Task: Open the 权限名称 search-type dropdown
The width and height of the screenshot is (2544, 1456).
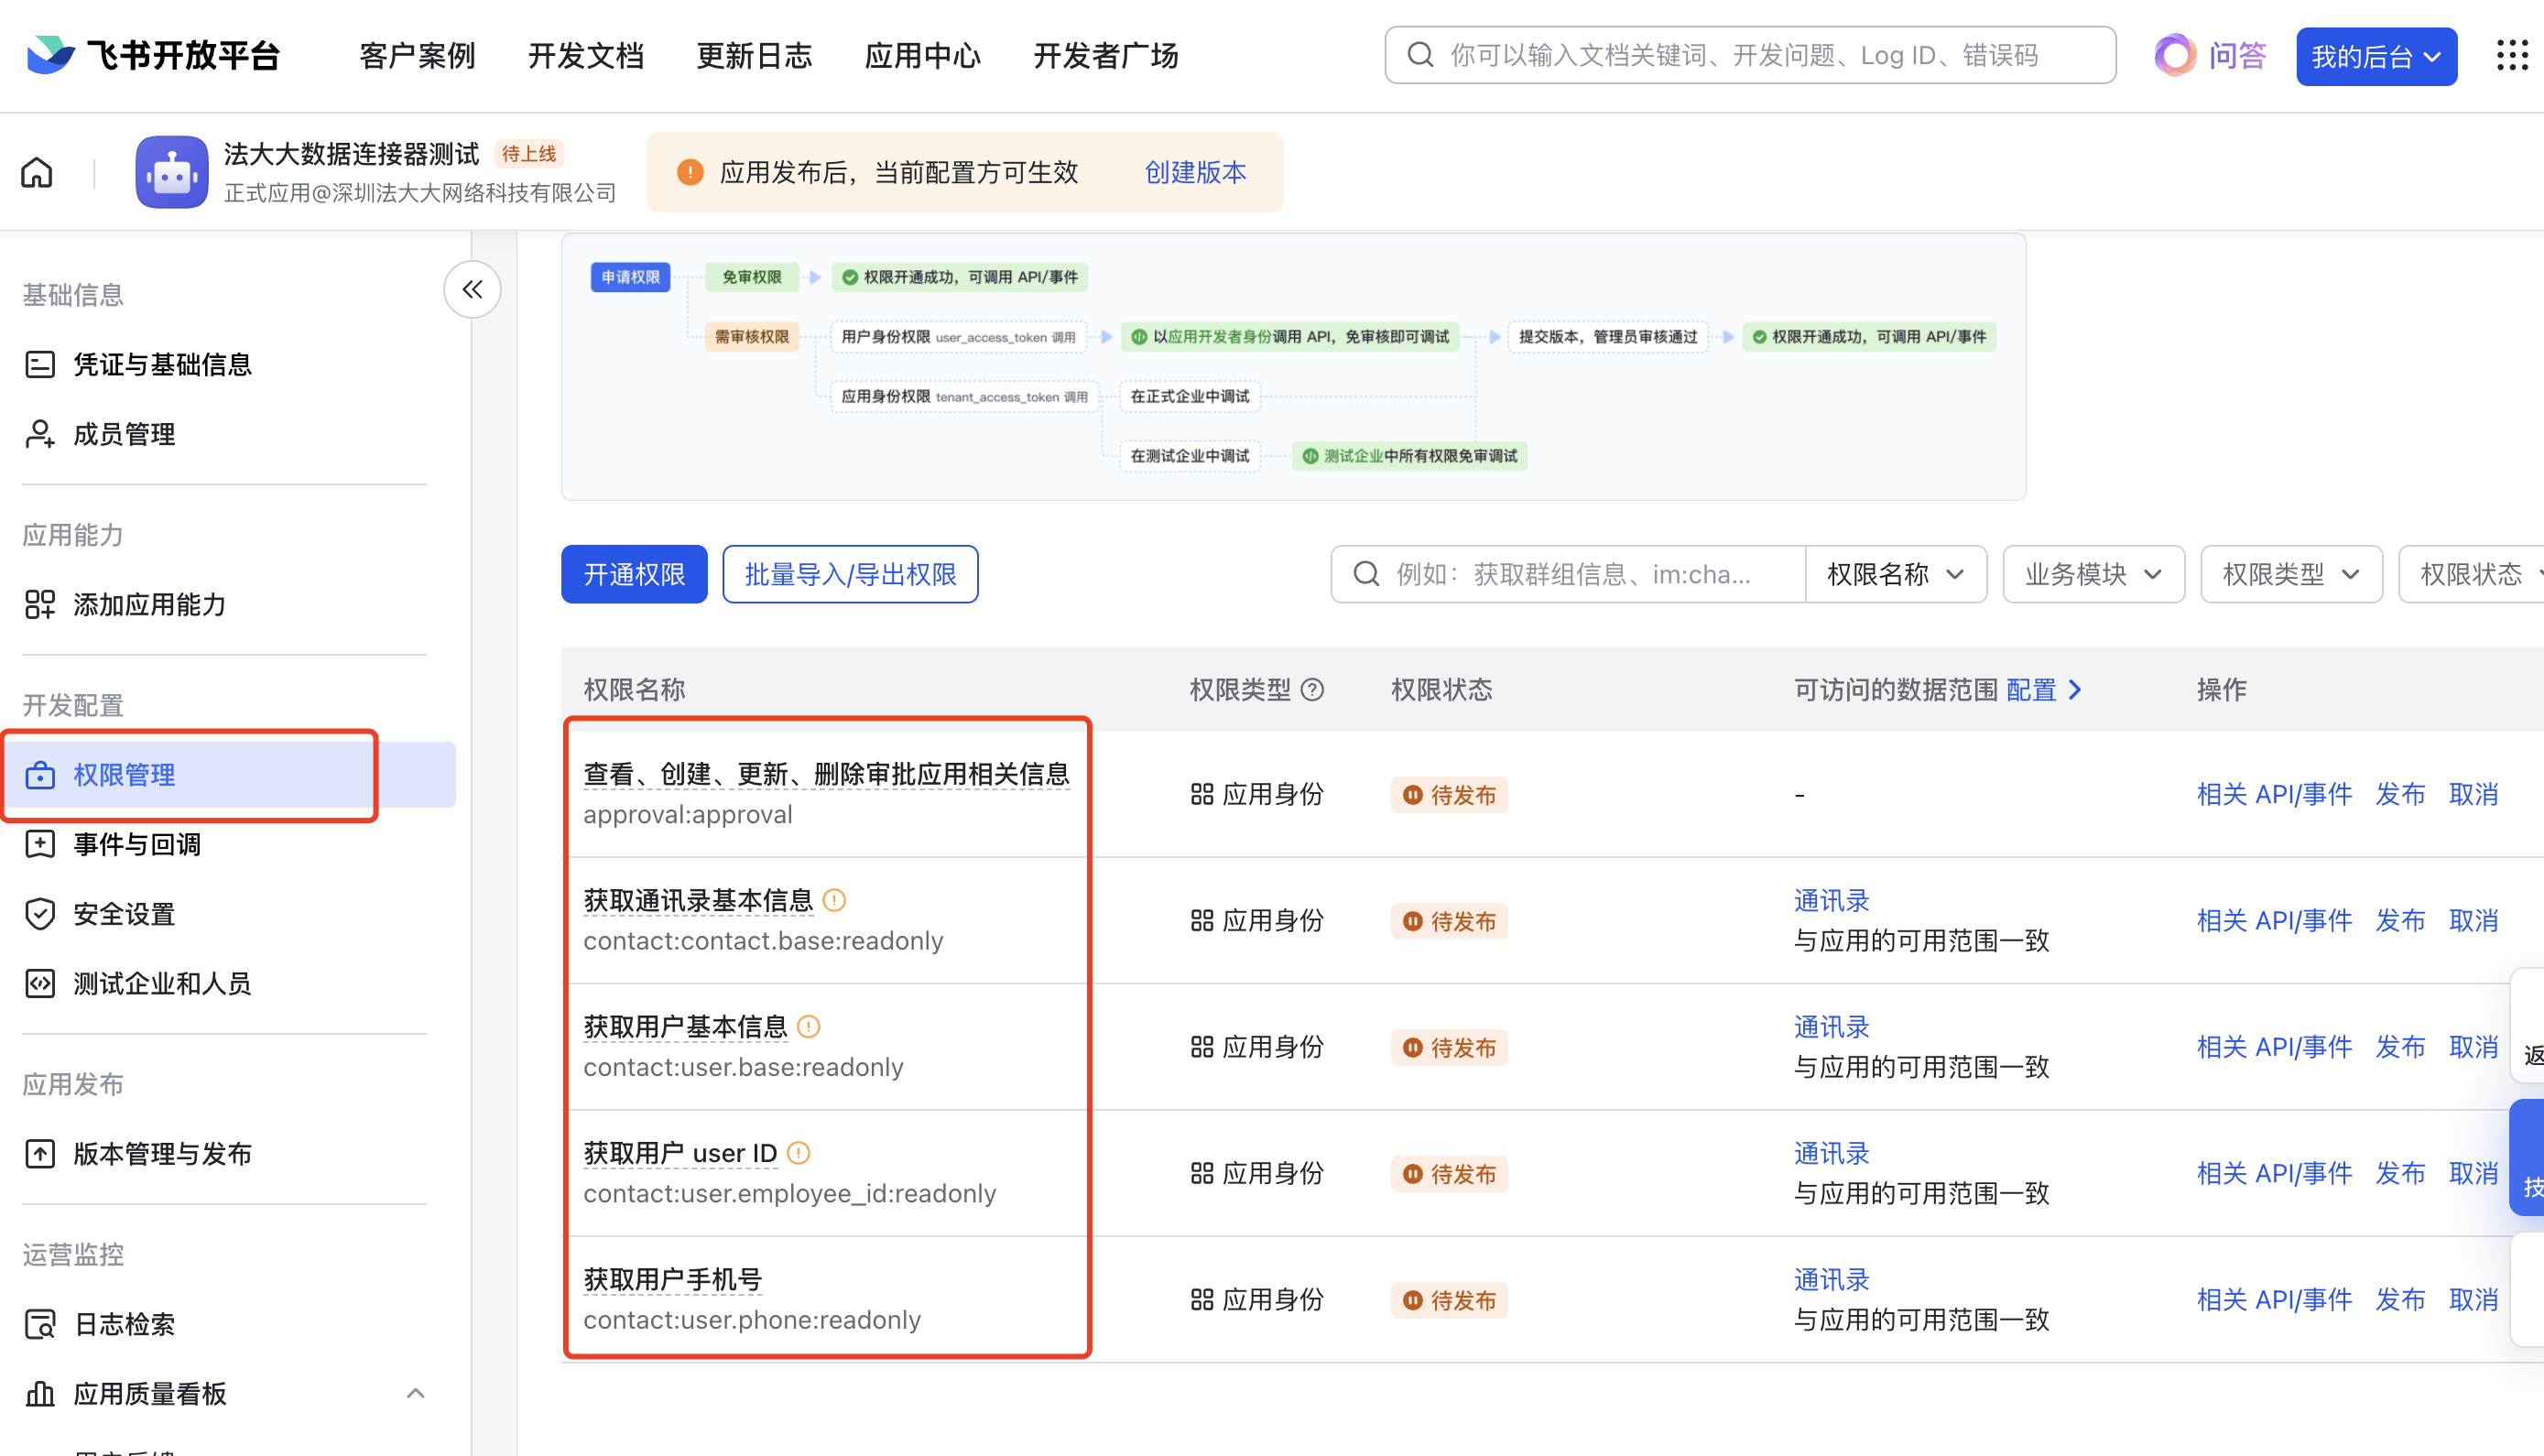Action: (1895, 574)
